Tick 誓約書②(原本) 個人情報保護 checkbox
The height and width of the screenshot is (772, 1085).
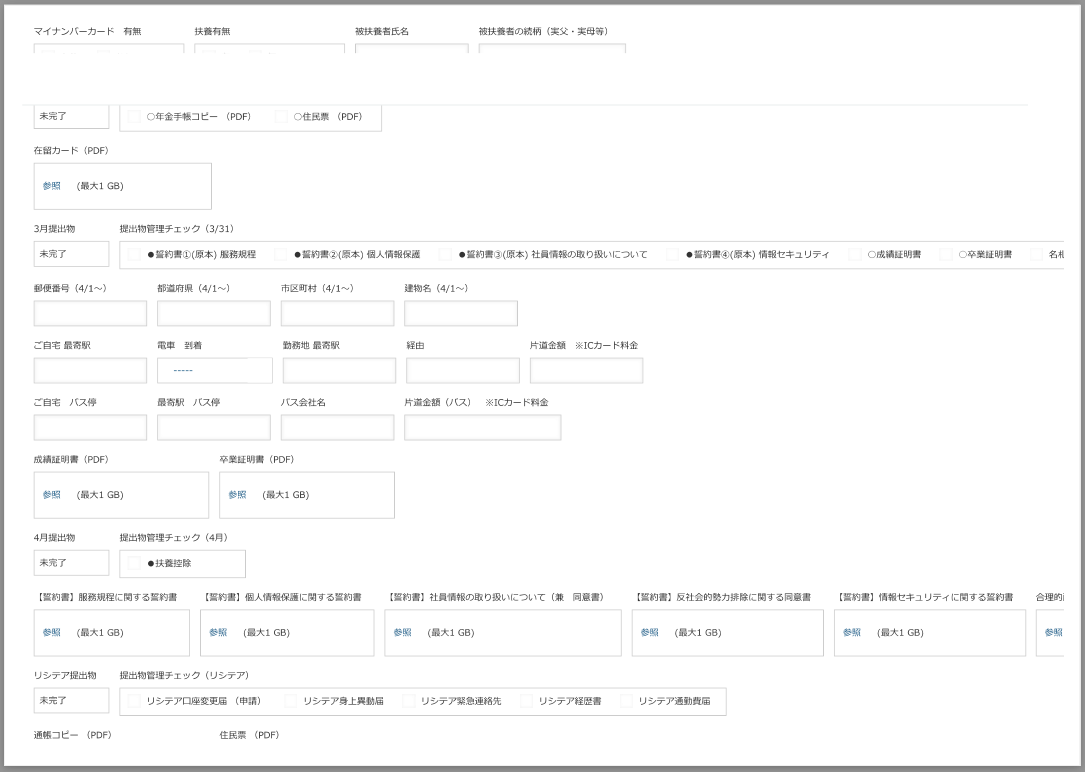281,255
